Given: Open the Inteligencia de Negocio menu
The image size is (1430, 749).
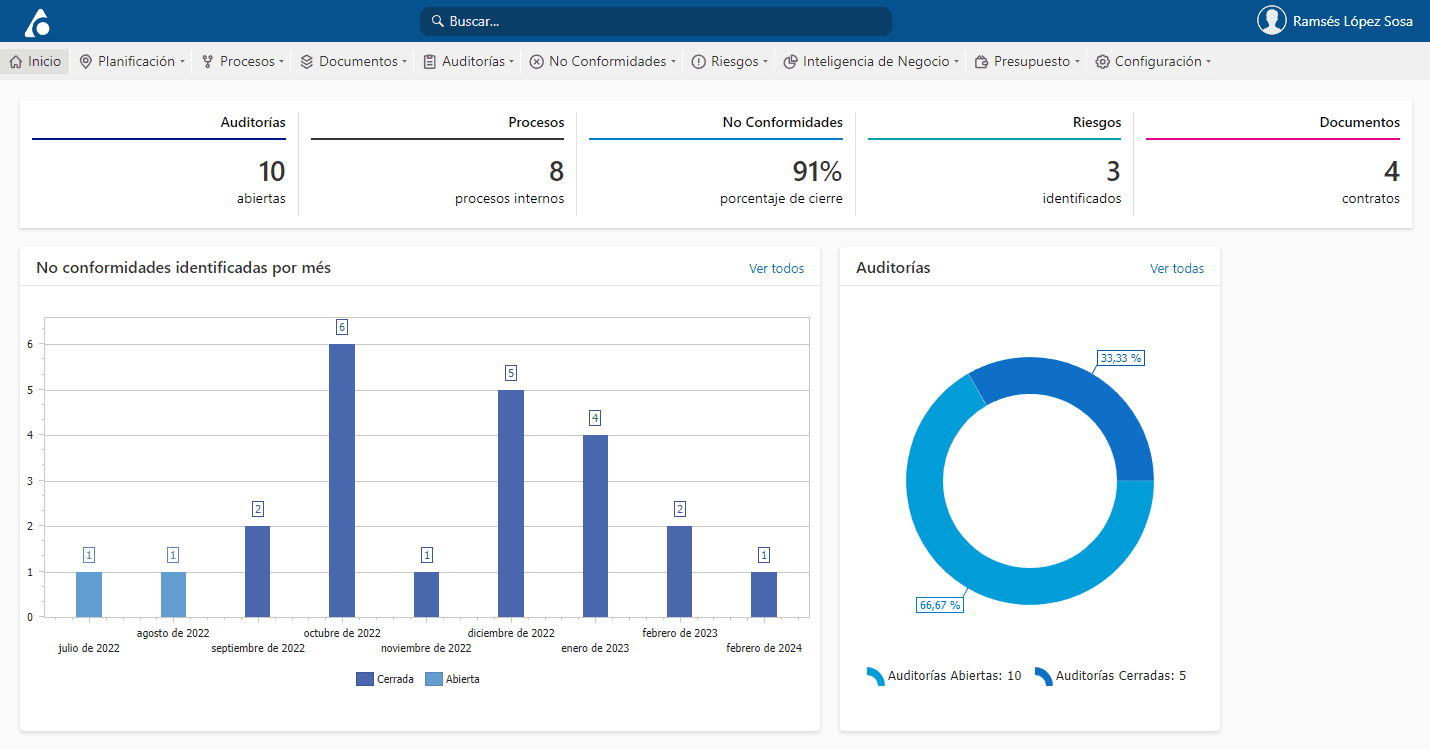Looking at the screenshot, I should coord(871,62).
